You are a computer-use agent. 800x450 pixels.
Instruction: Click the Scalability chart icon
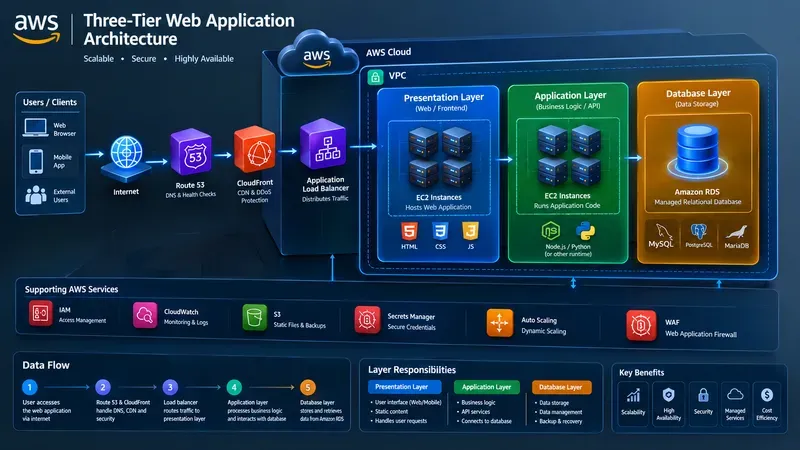pyautogui.click(x=633, y=395)
